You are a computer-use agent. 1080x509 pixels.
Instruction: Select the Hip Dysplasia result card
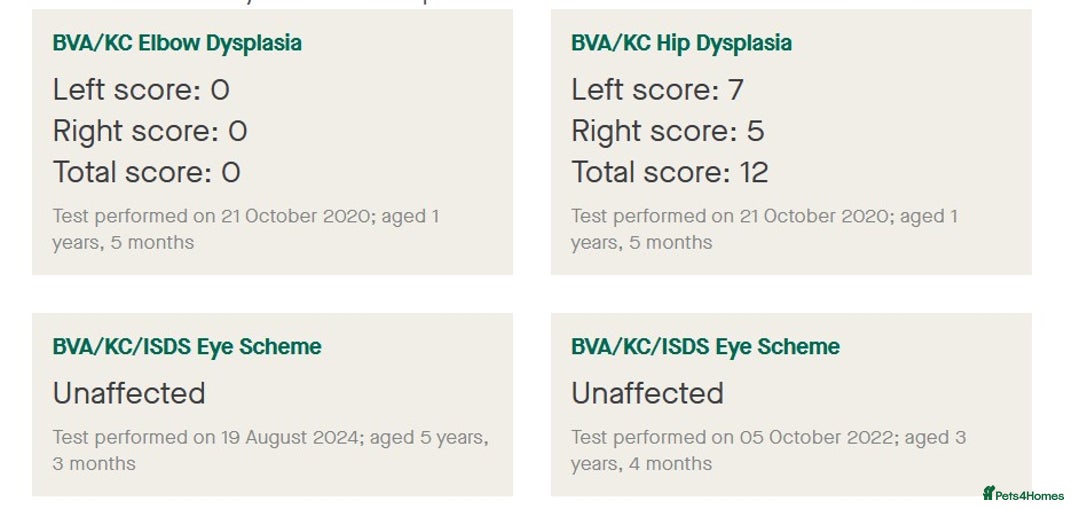791,142
